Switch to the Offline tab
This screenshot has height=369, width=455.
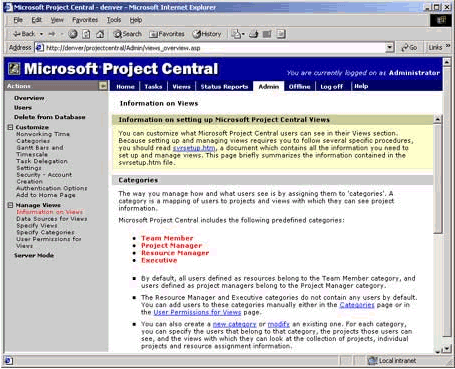pyautogui.click(x=299, y=87)
